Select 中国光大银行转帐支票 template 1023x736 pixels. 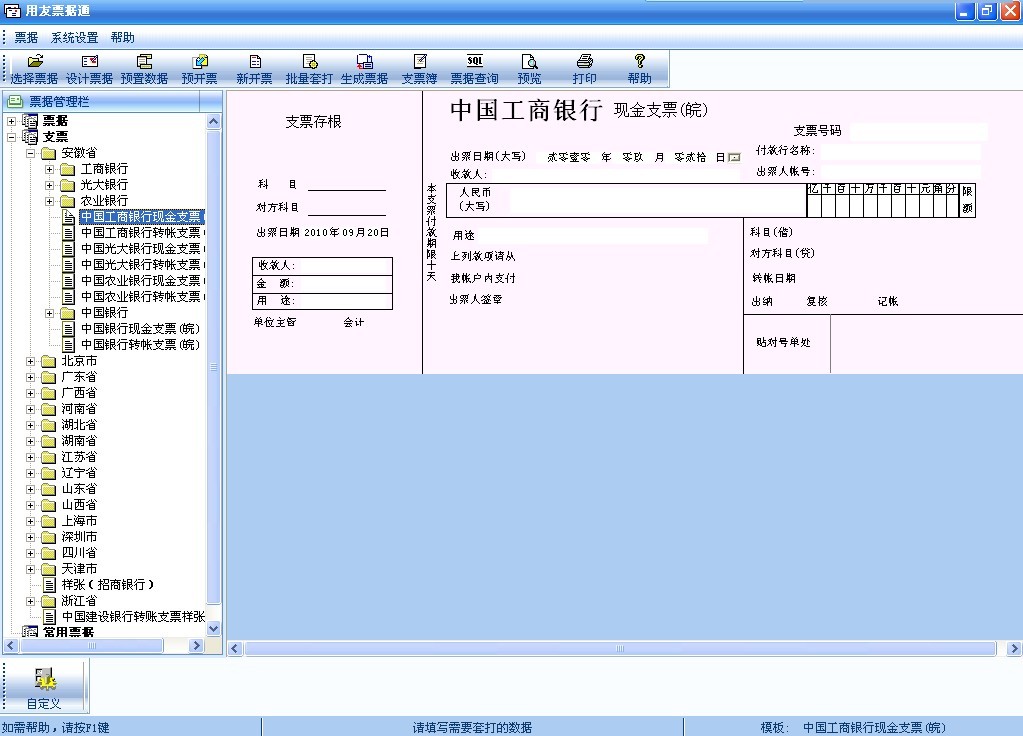coord(142,265)
